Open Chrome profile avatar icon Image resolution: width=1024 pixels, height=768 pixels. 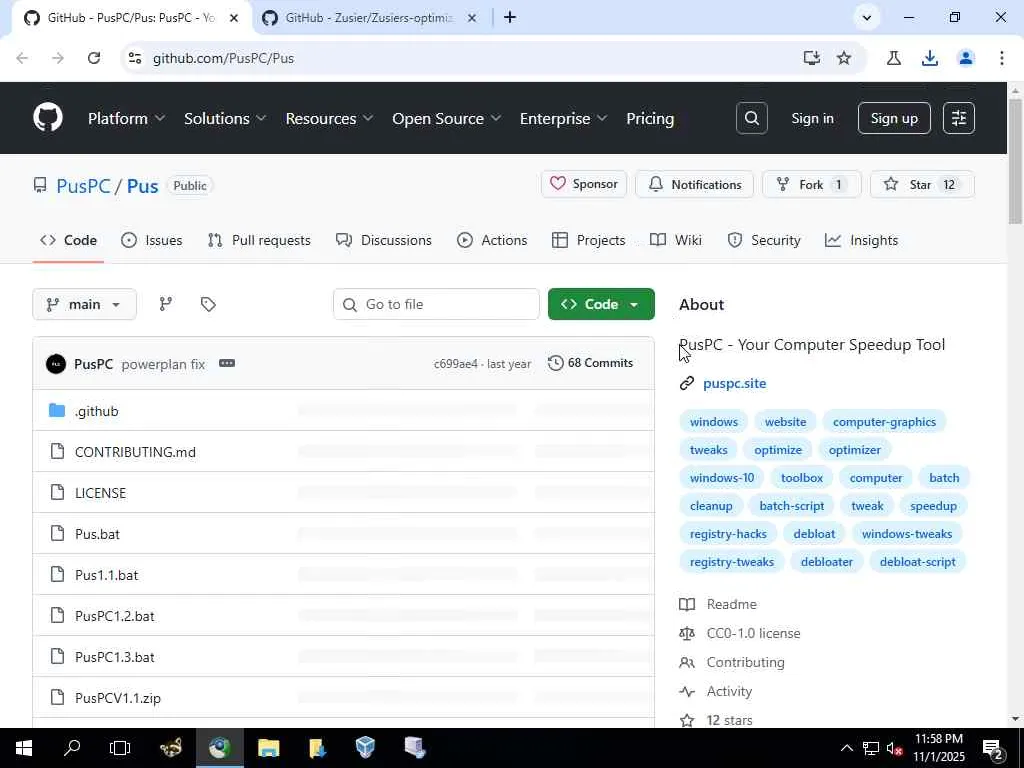[966, 58]
